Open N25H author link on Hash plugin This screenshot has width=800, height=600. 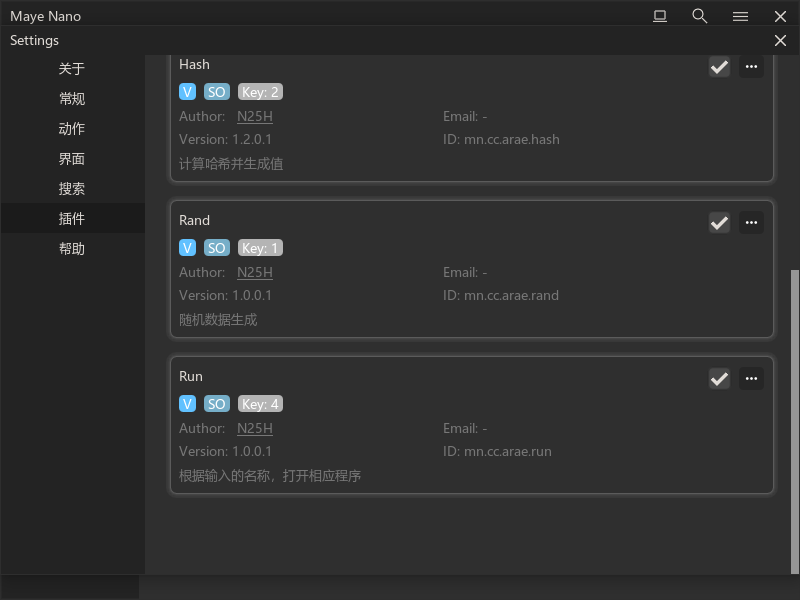(254, 116)
